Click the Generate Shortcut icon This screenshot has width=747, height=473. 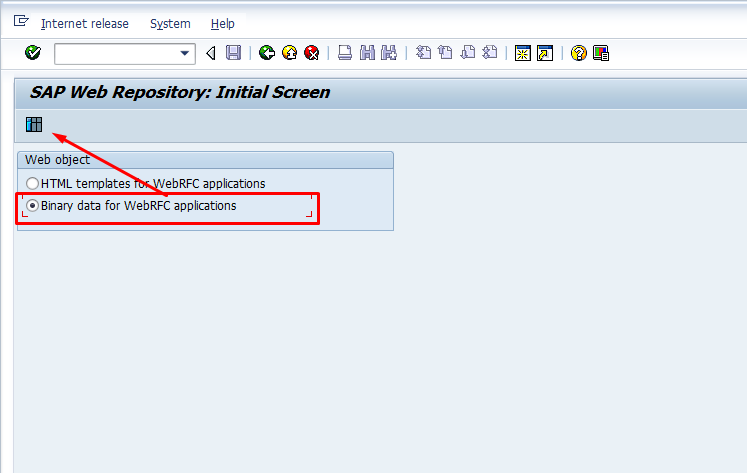(545, 53)
